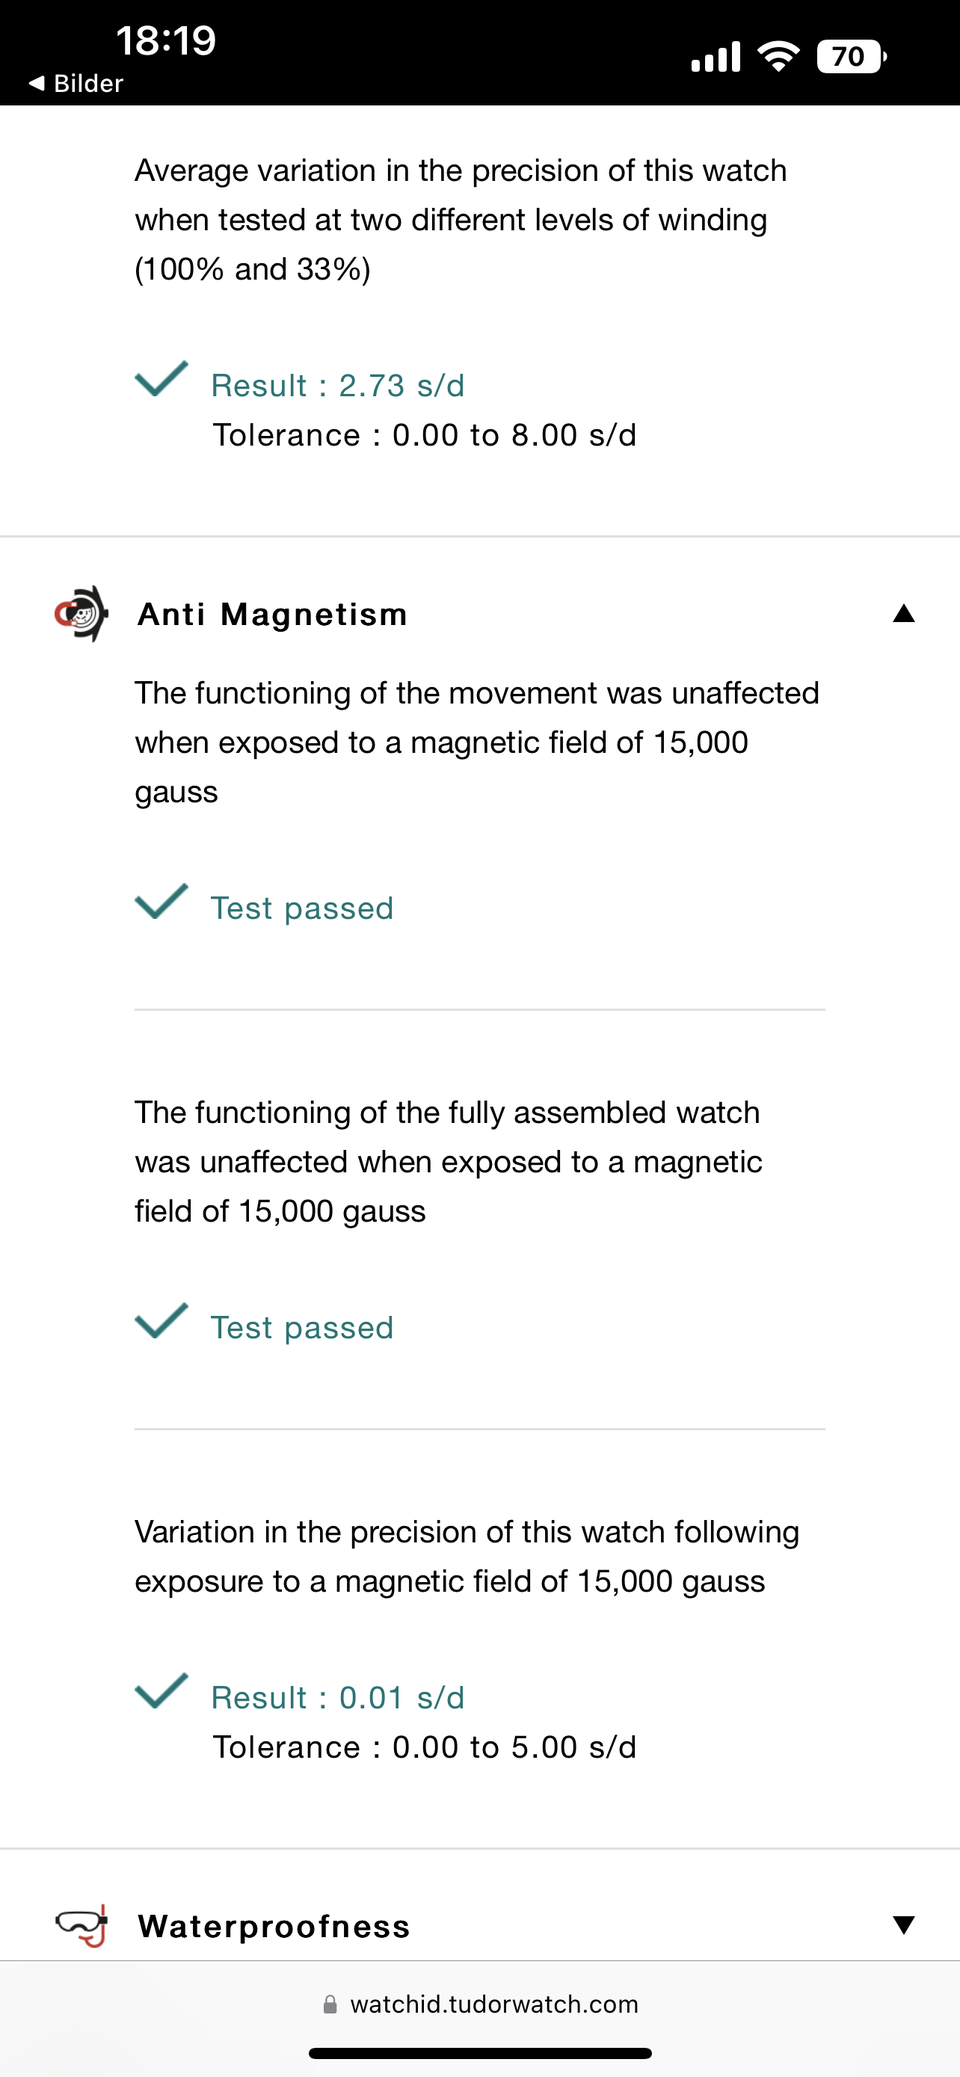960x2077 pixels.
Task: Tap the Wi-Fi status icon
Action: (778, 56)
